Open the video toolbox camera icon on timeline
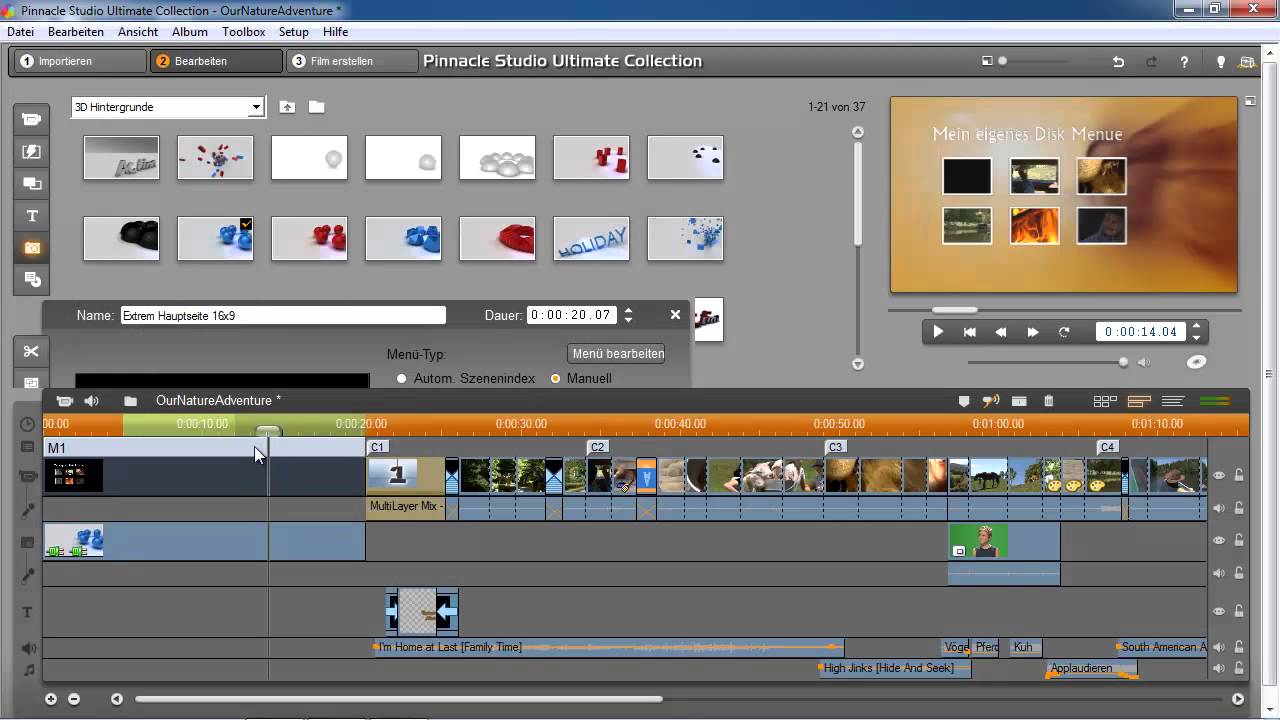This screenshot has height=720, width=1280. (x=65, y=401)
